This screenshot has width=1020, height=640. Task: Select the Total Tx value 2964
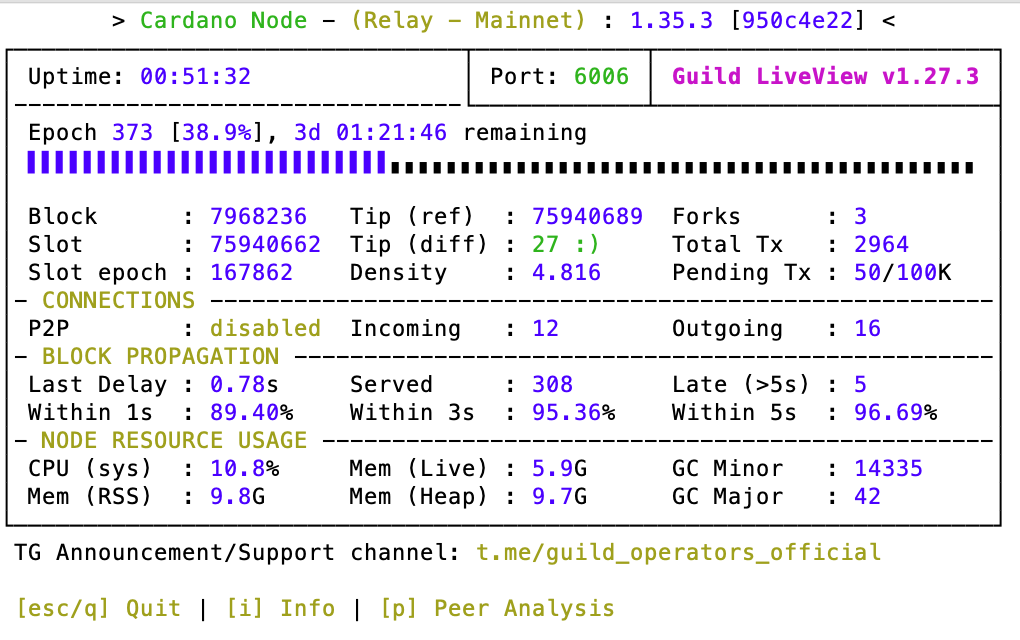881,245
